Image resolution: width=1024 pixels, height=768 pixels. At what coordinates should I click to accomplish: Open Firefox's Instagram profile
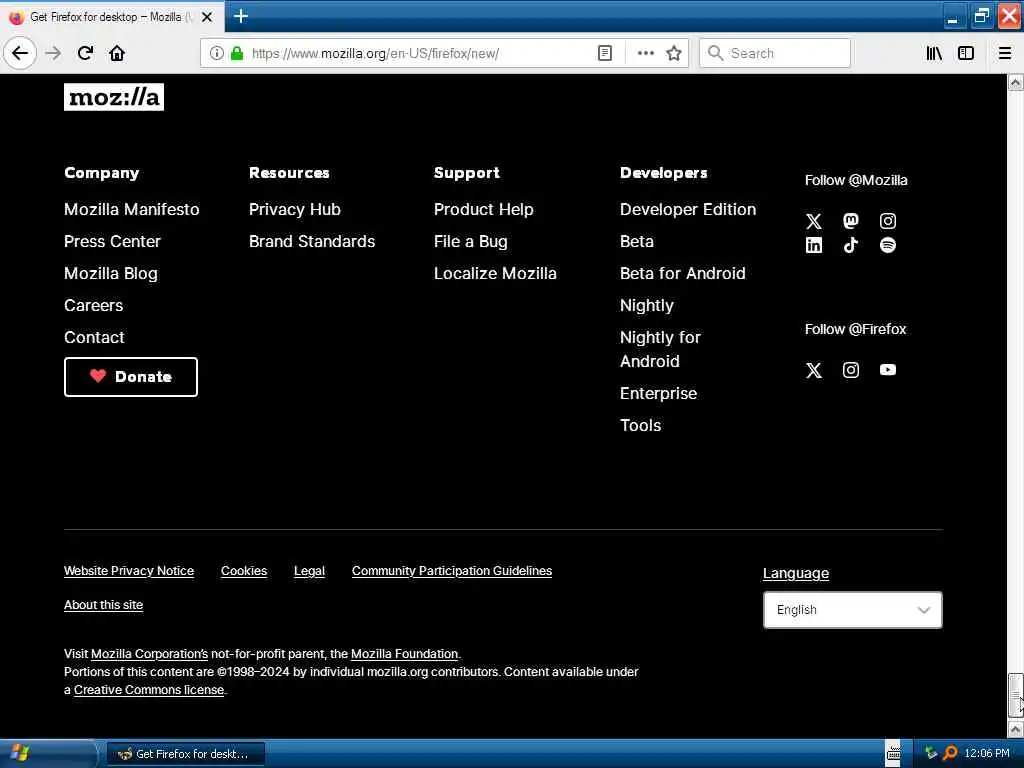(x=851, y=370)
